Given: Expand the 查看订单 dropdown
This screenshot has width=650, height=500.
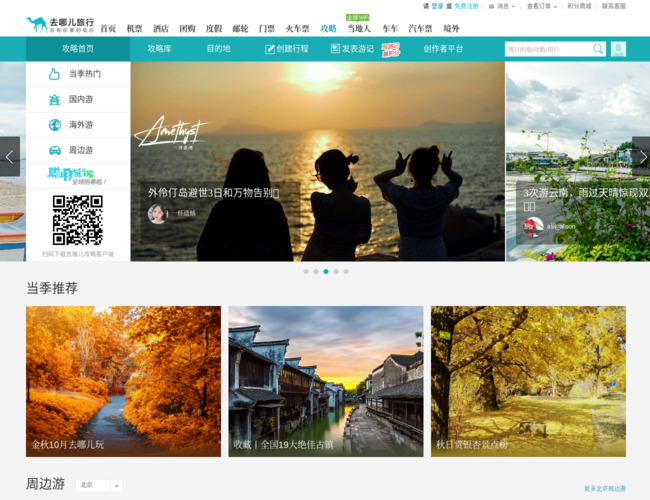Looking at the screenshot, I should 541,6.
